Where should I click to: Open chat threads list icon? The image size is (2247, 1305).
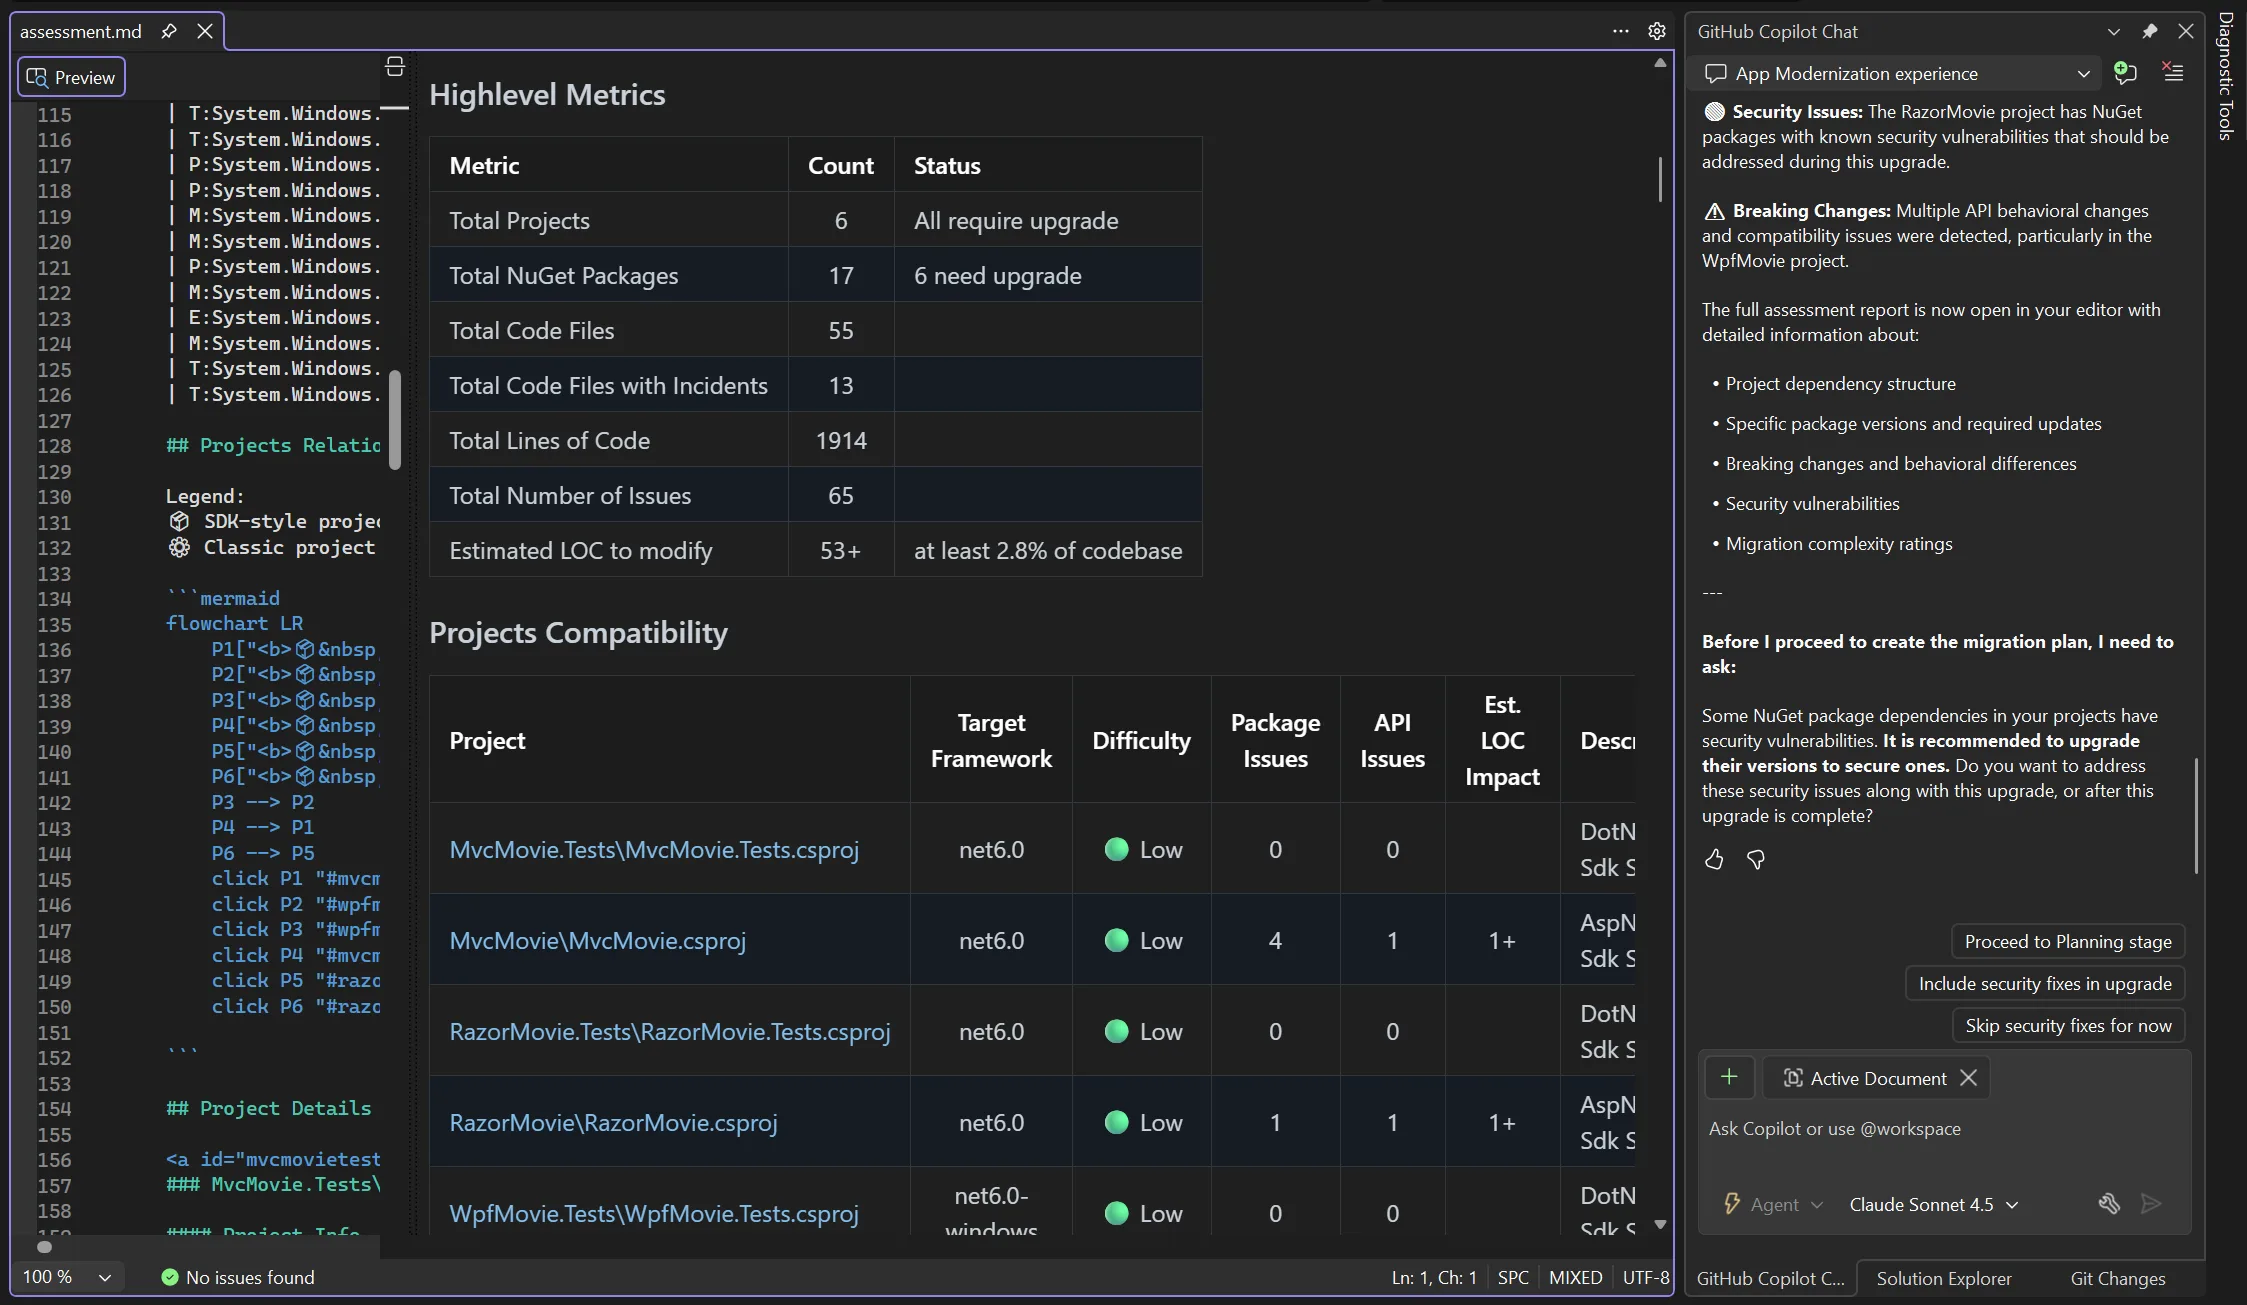click(x=2172, y=73)
